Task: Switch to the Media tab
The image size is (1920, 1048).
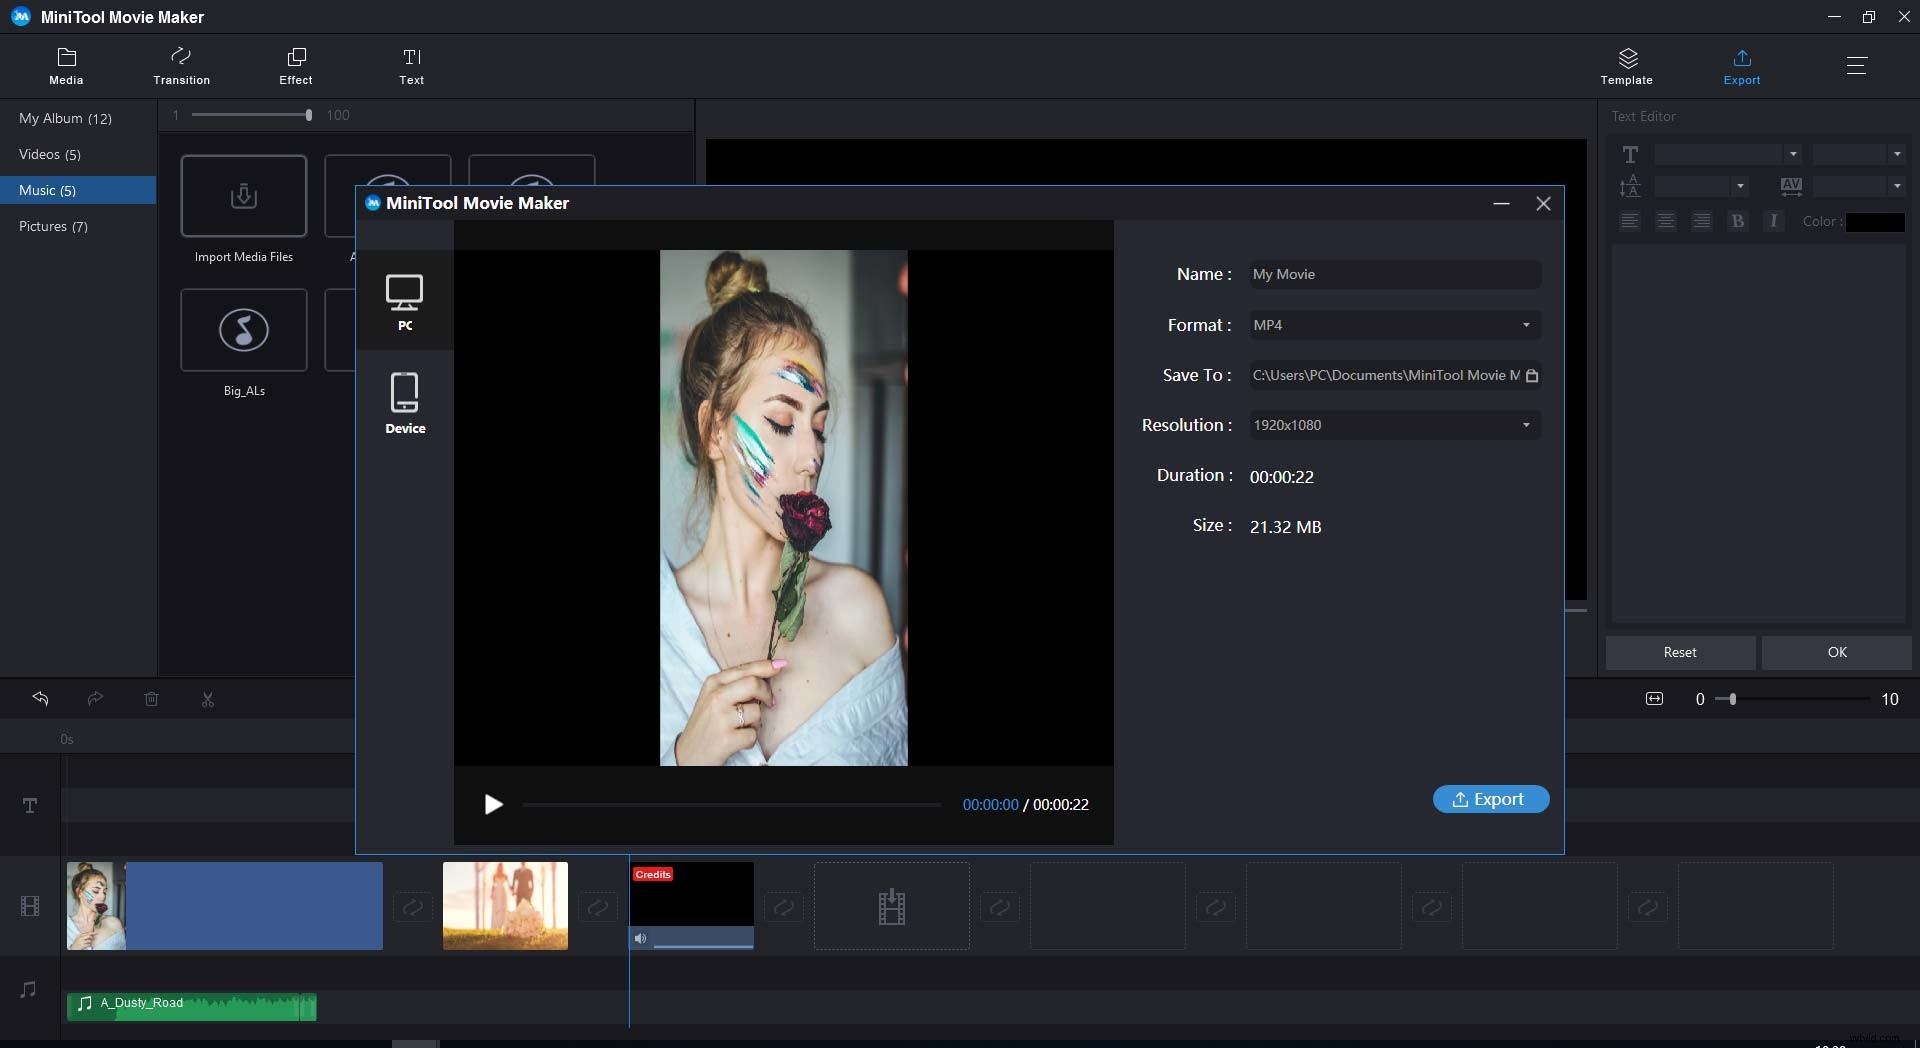Action: point(65,65)
